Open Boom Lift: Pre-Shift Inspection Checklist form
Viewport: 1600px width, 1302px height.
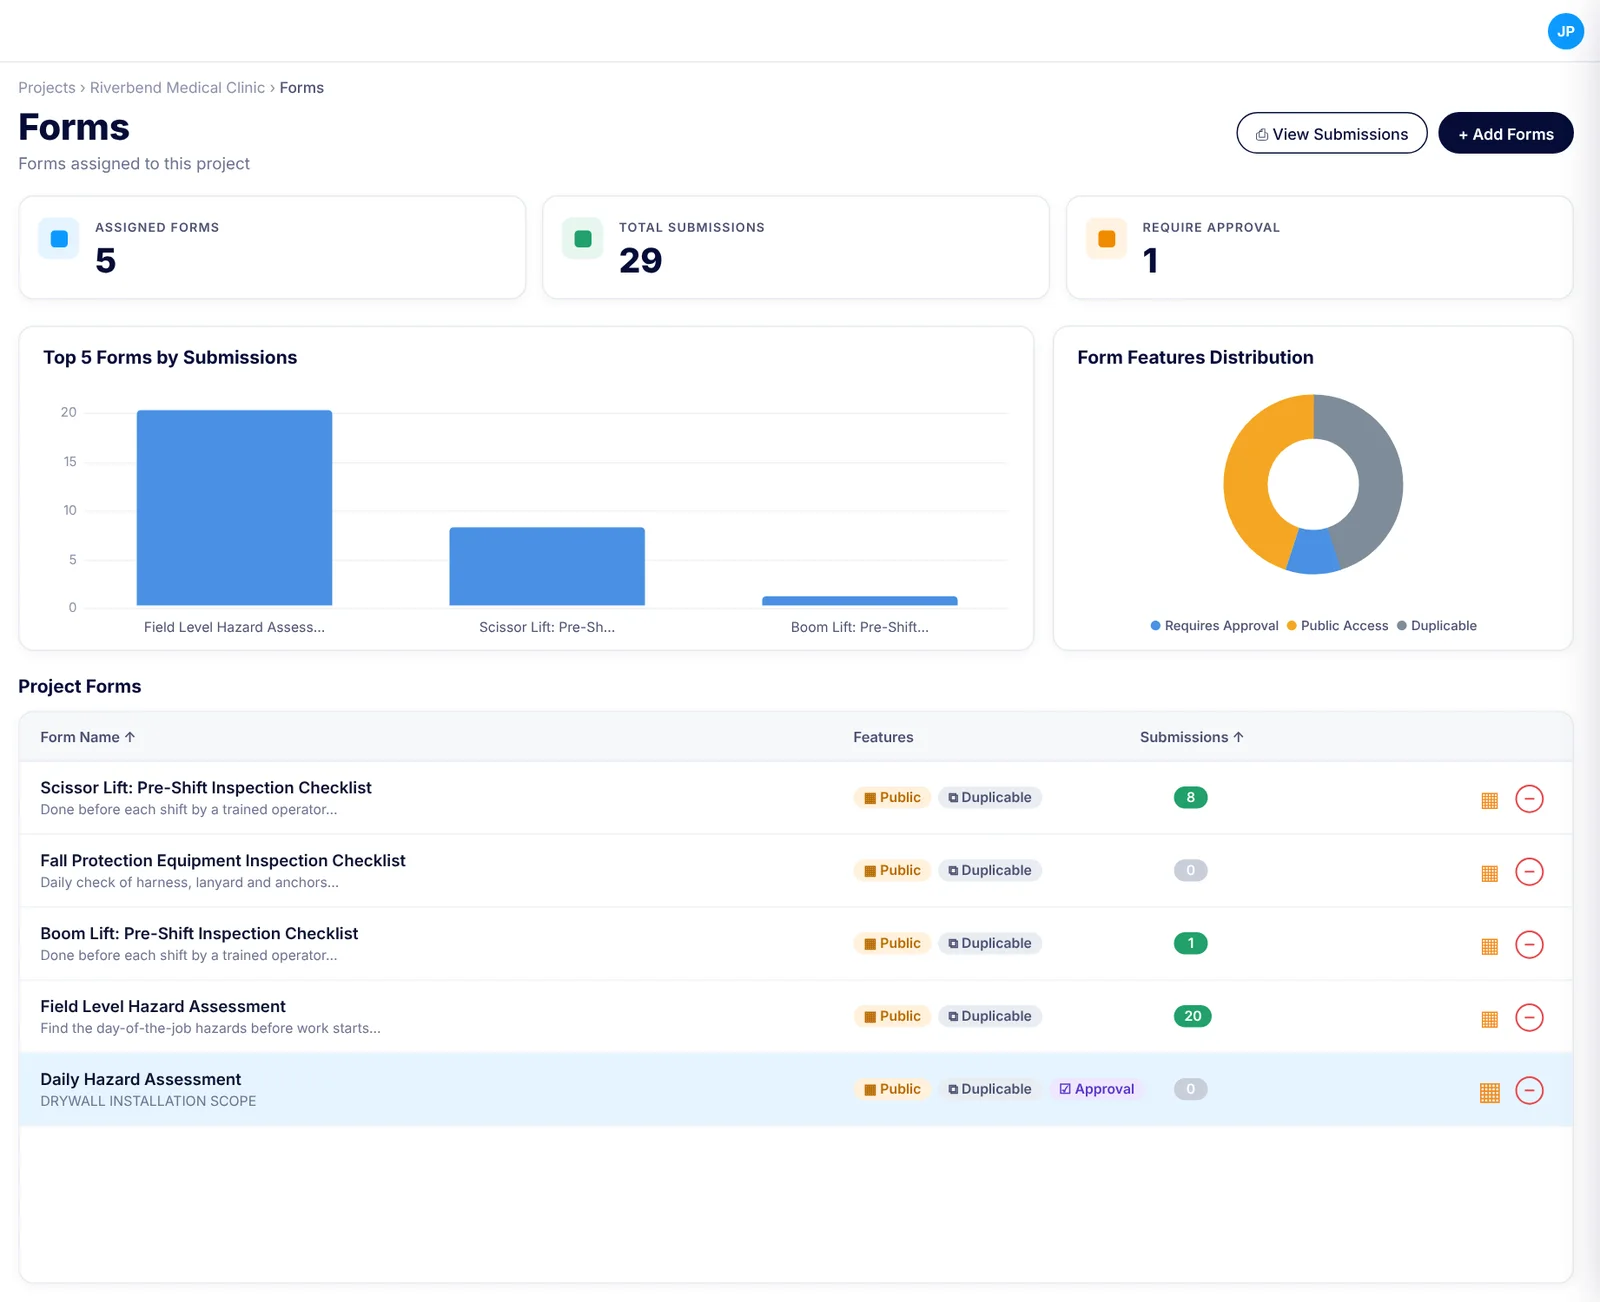click(x=199, y=933)
